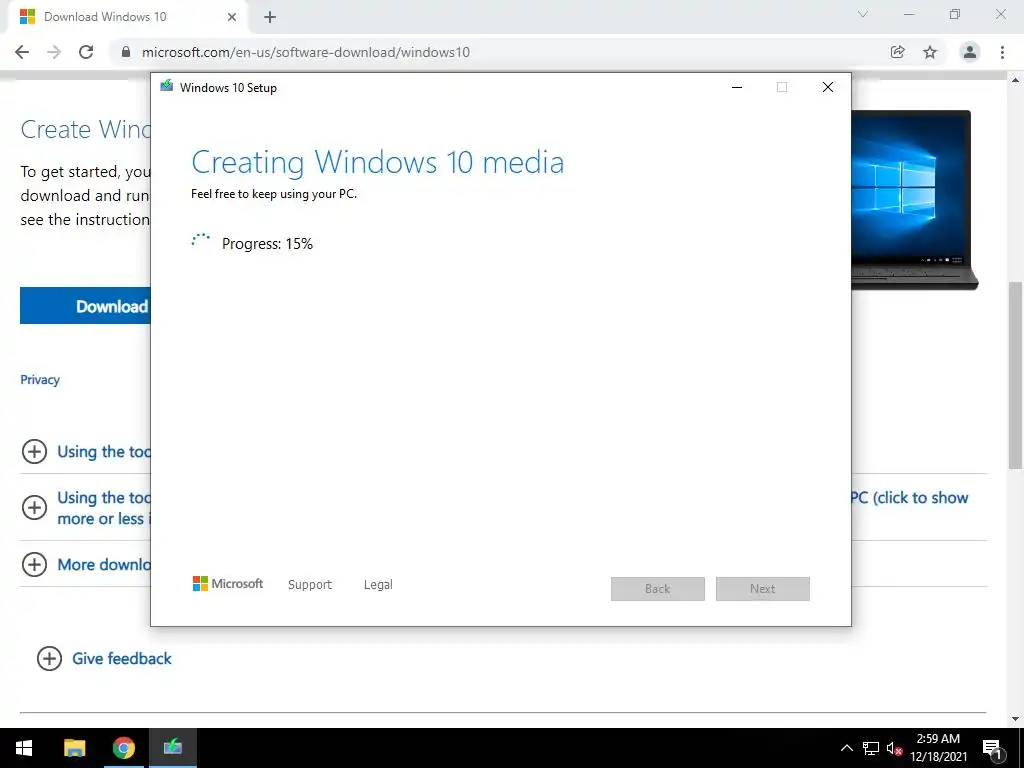Click the Progress: 15% text
1024x768 pixels.
(267, 244)
